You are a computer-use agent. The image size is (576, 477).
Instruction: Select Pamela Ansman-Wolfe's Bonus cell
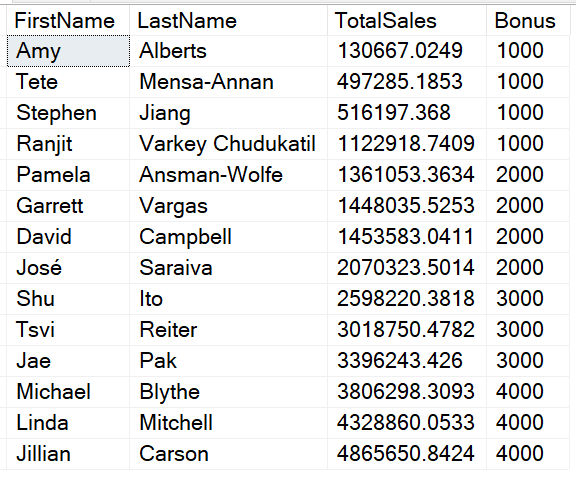[528, 175]
